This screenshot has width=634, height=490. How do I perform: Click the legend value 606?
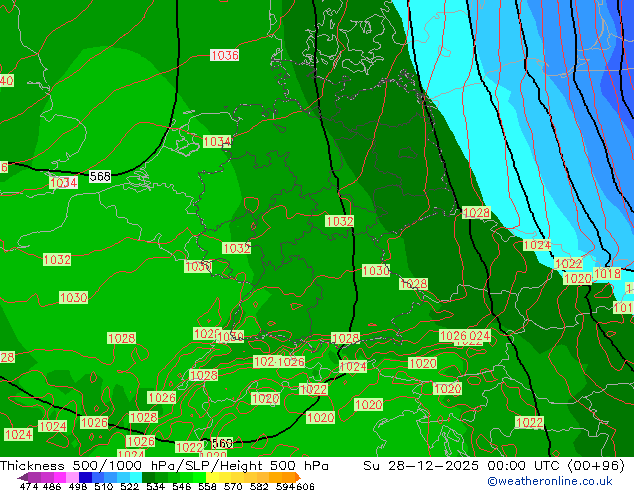coord(305,486)
